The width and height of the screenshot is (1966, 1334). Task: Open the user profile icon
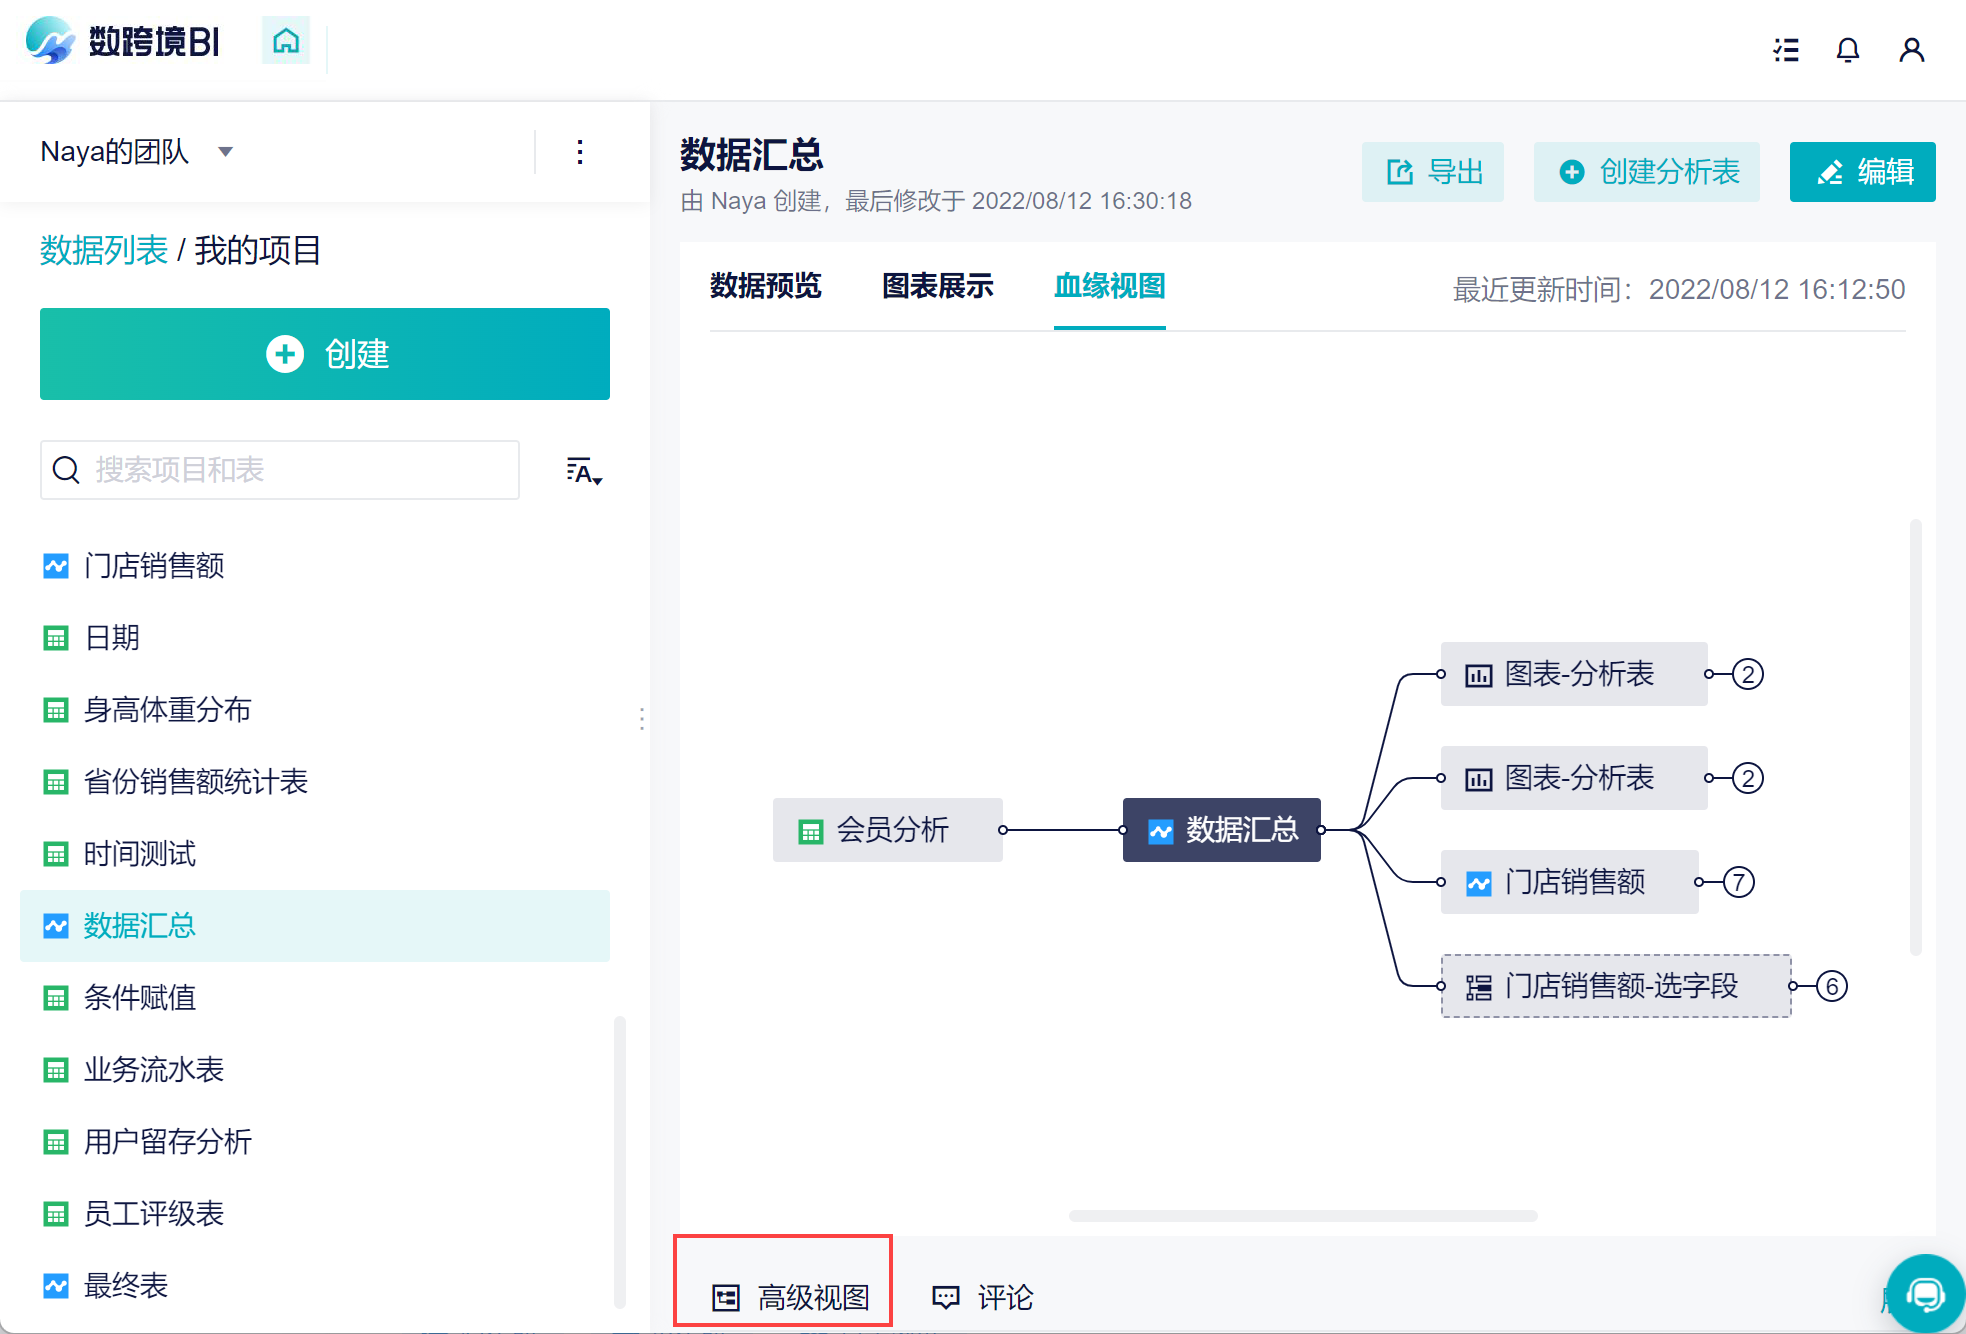coord(1912,50)
